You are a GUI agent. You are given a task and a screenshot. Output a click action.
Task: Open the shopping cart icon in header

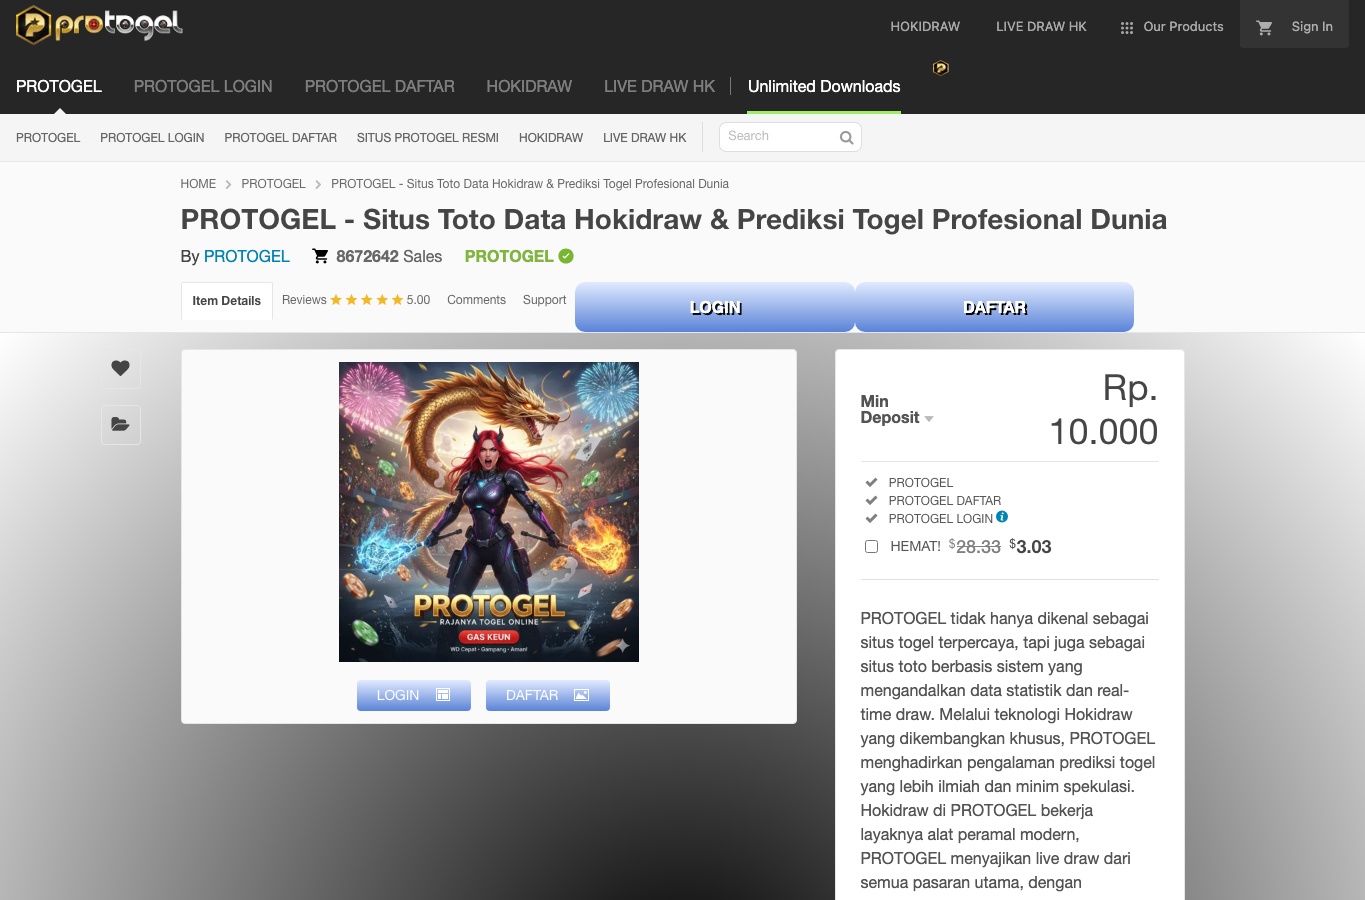coord(1264,27)
